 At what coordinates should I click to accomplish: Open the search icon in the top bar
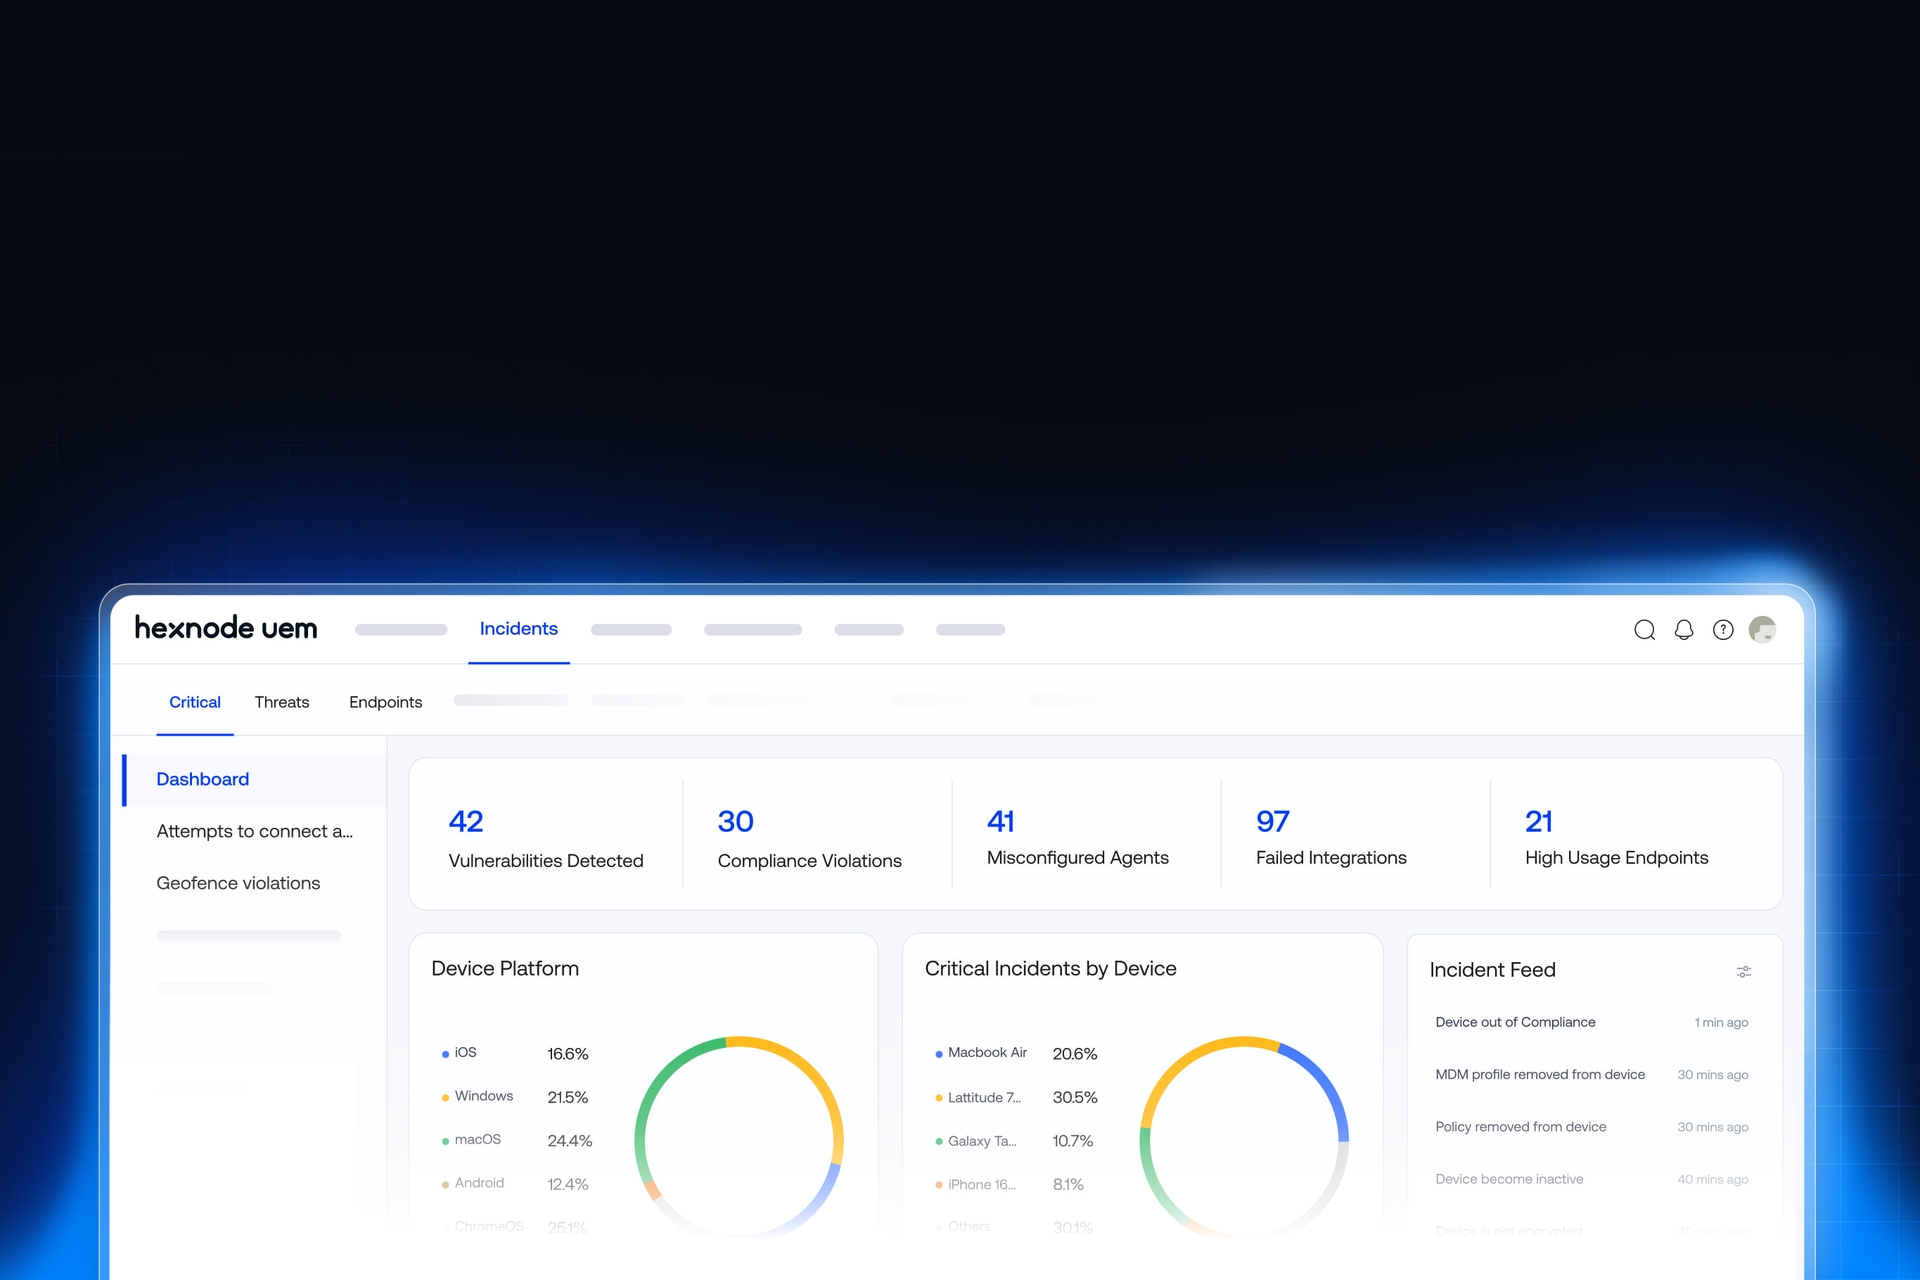pyautogui.click(x=1644, y=630)
